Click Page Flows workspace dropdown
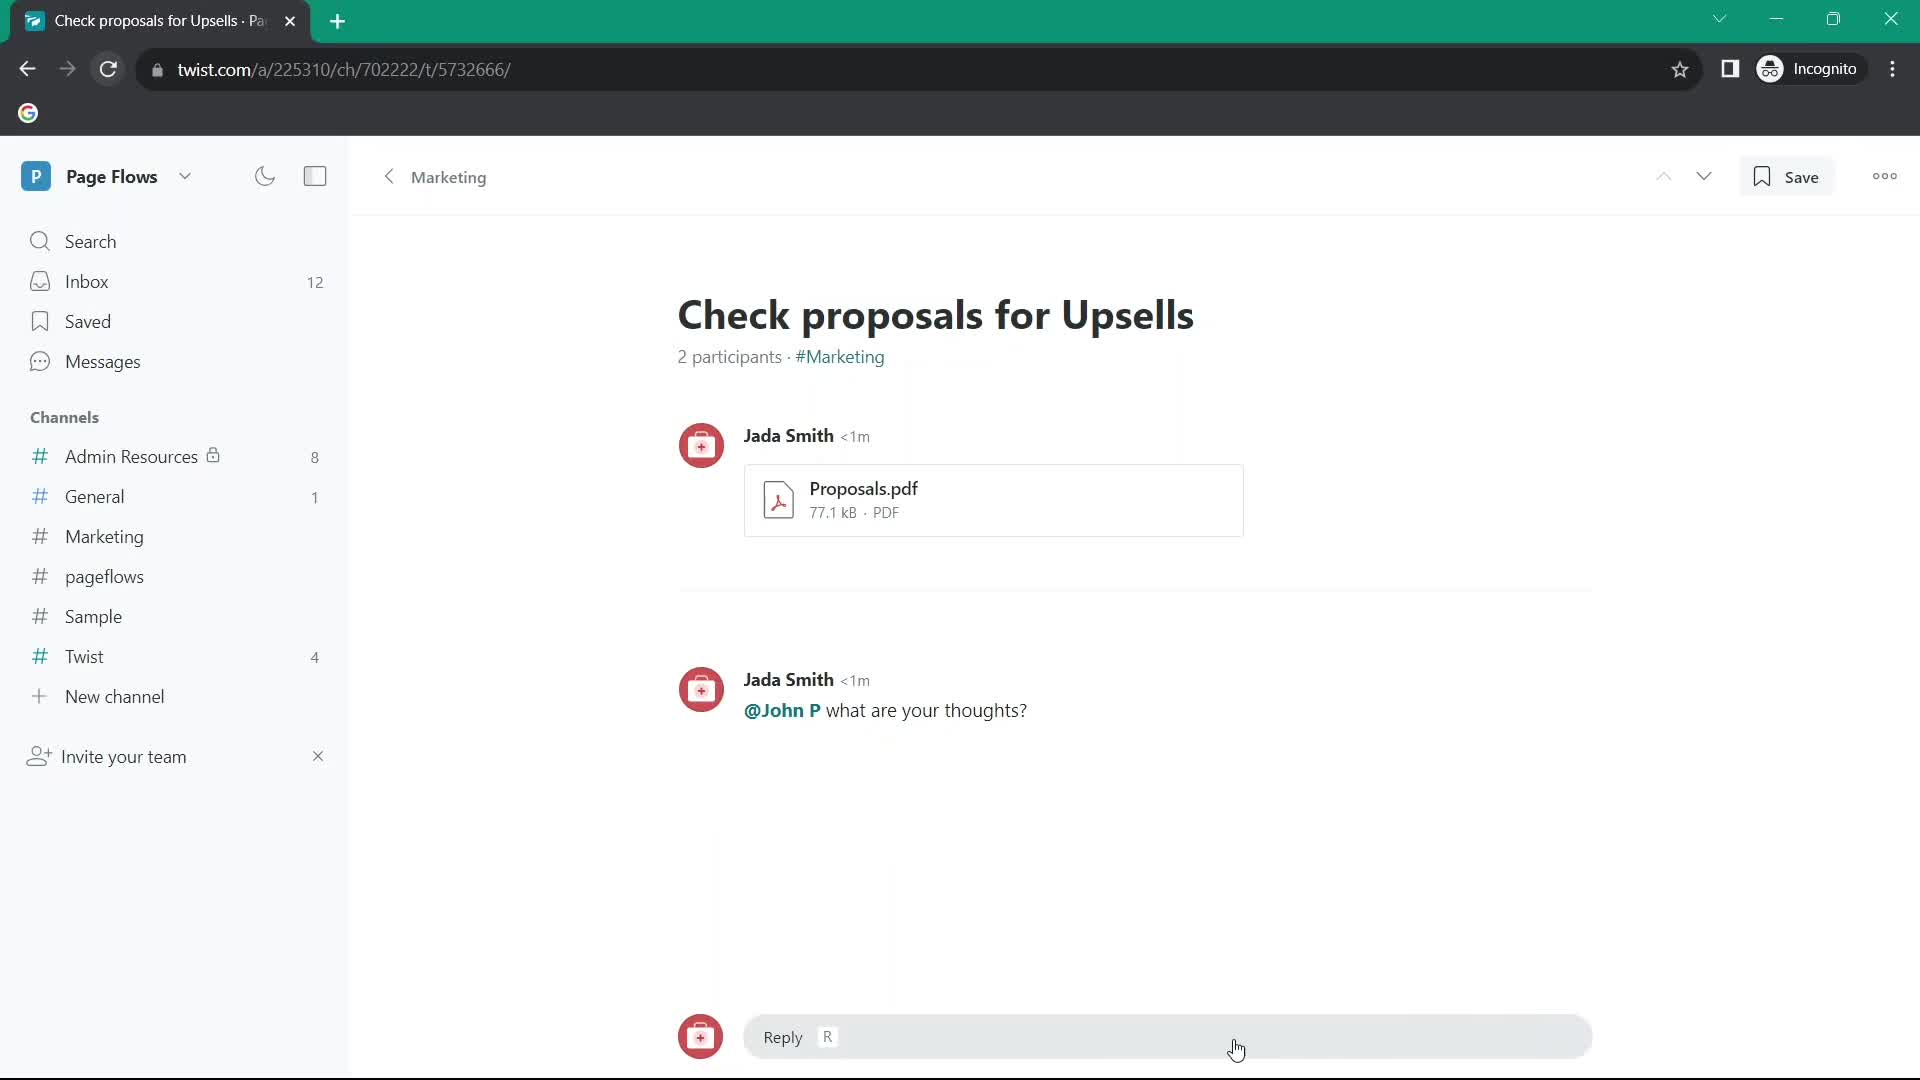Screen dimensions: 1920x1080 point(185,175)
